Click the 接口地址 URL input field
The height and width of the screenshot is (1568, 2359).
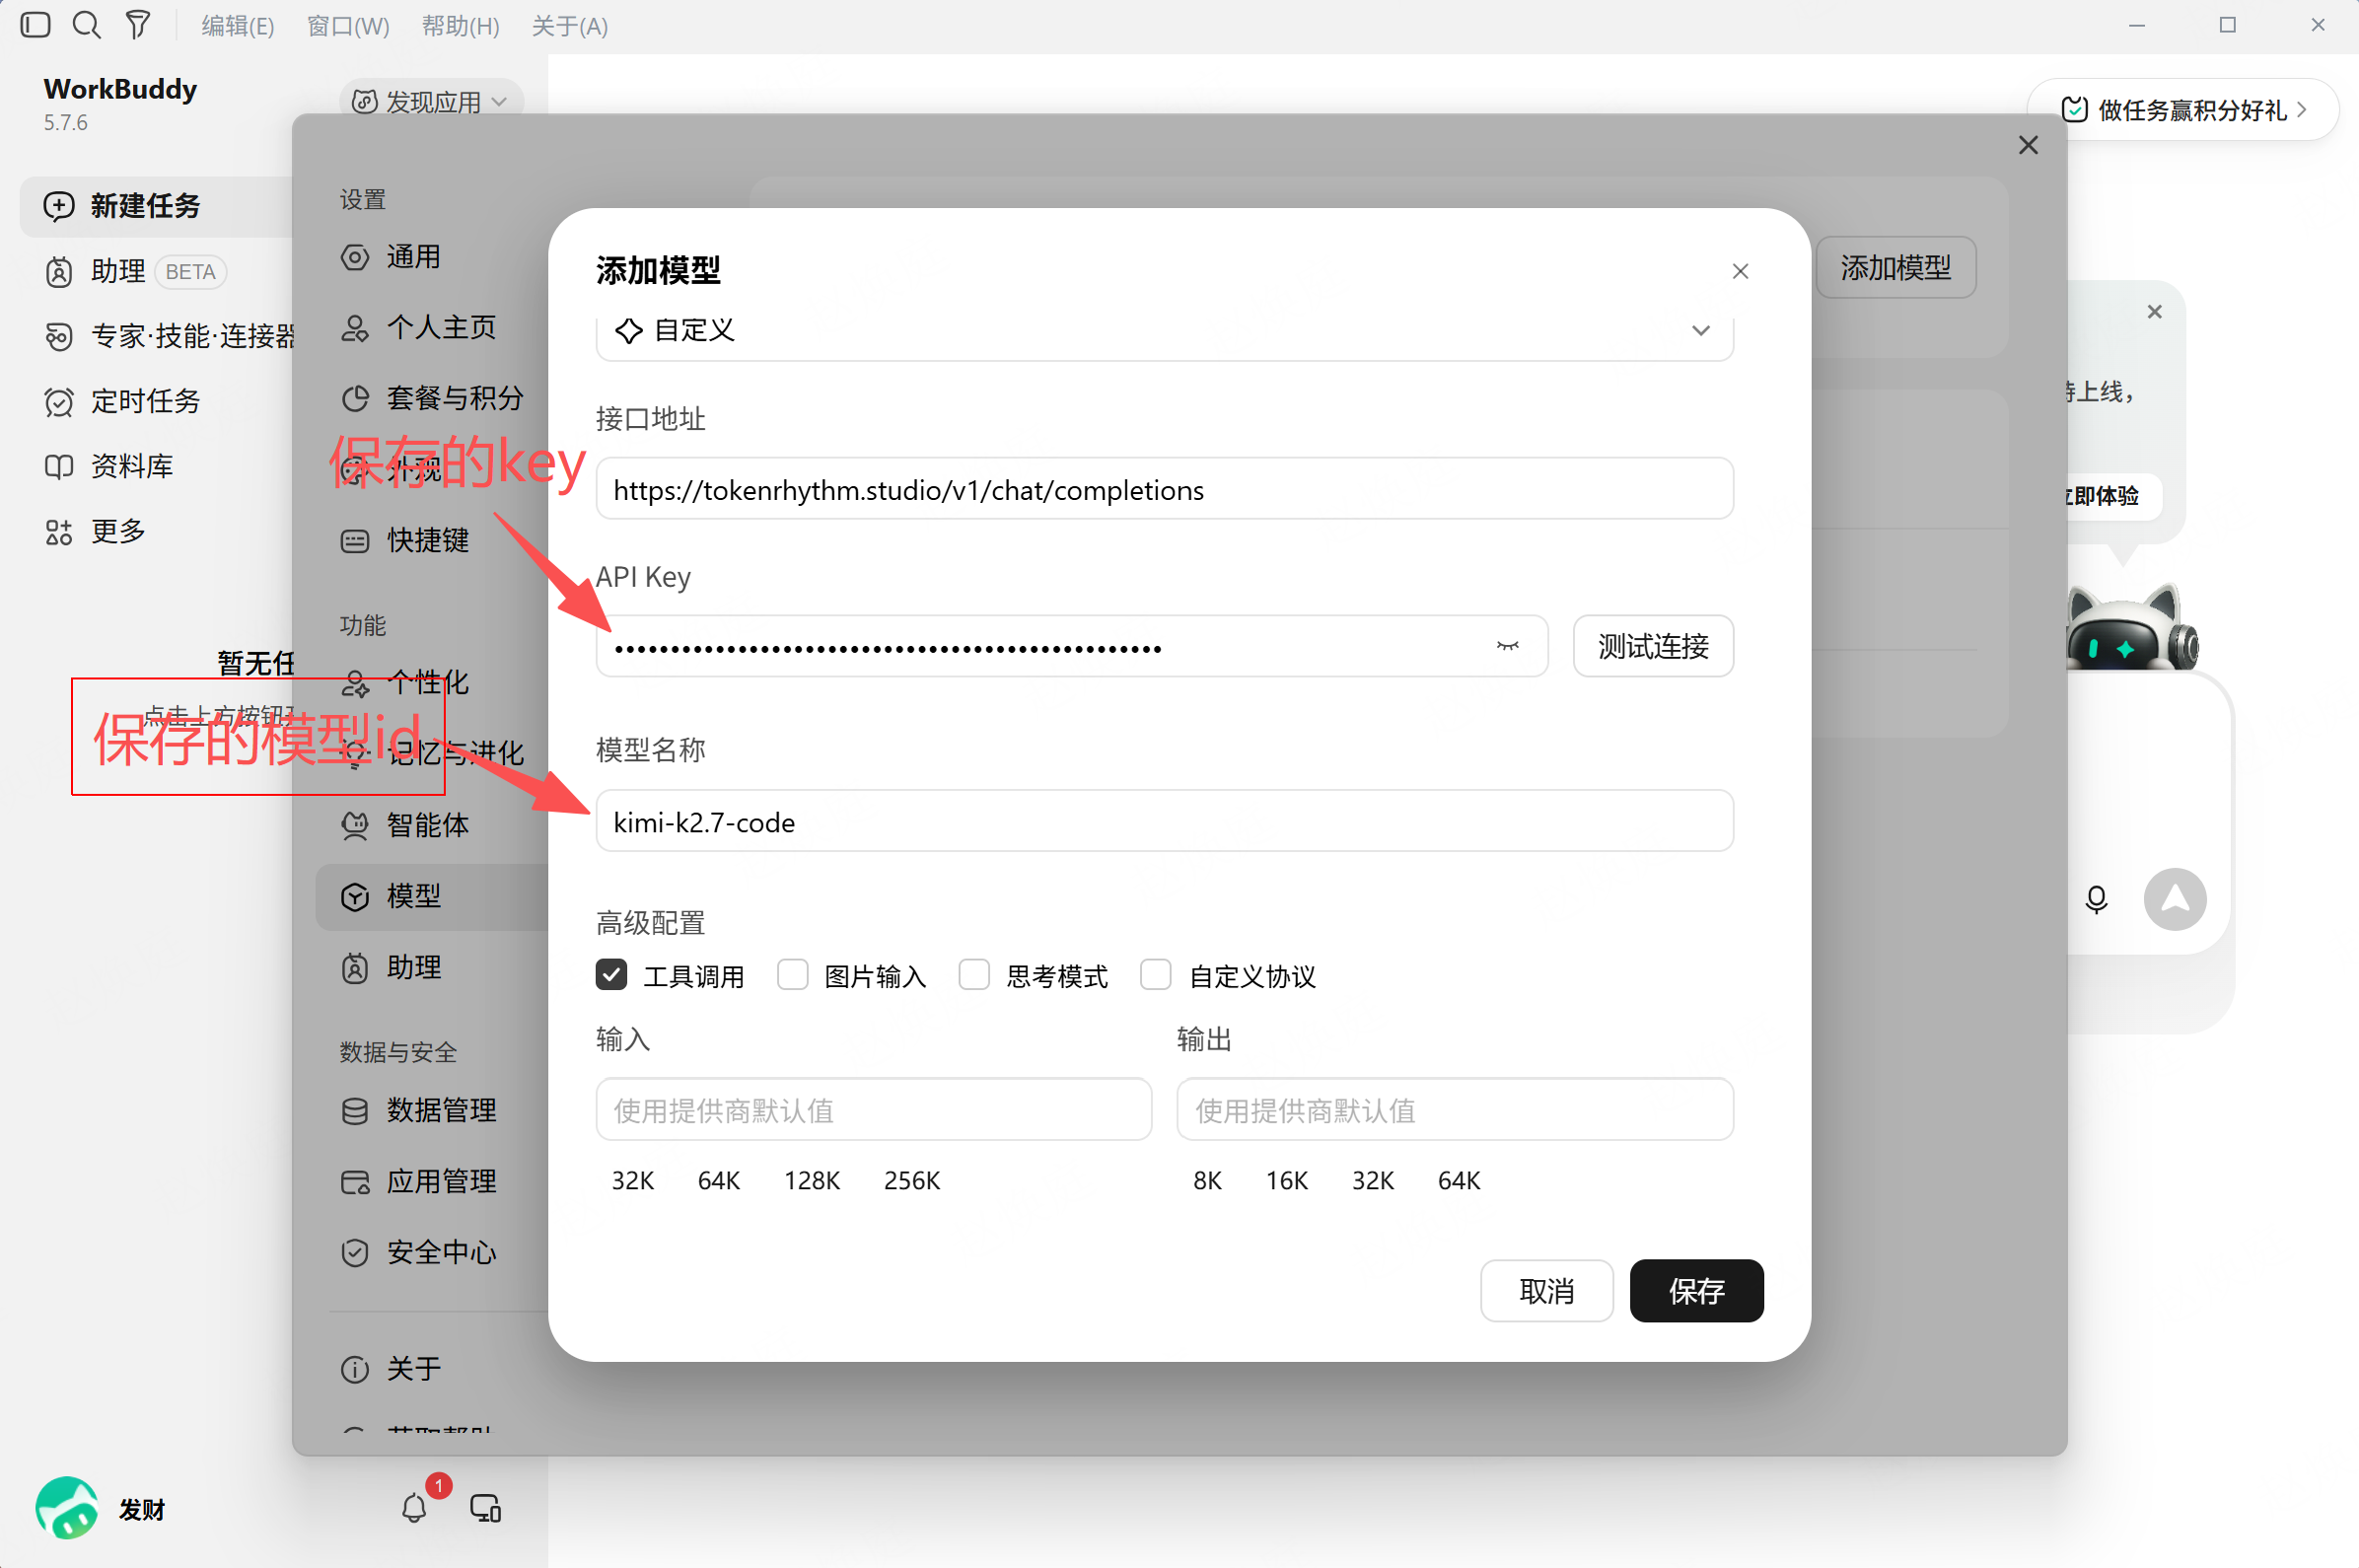click(x=1164, y=489)
